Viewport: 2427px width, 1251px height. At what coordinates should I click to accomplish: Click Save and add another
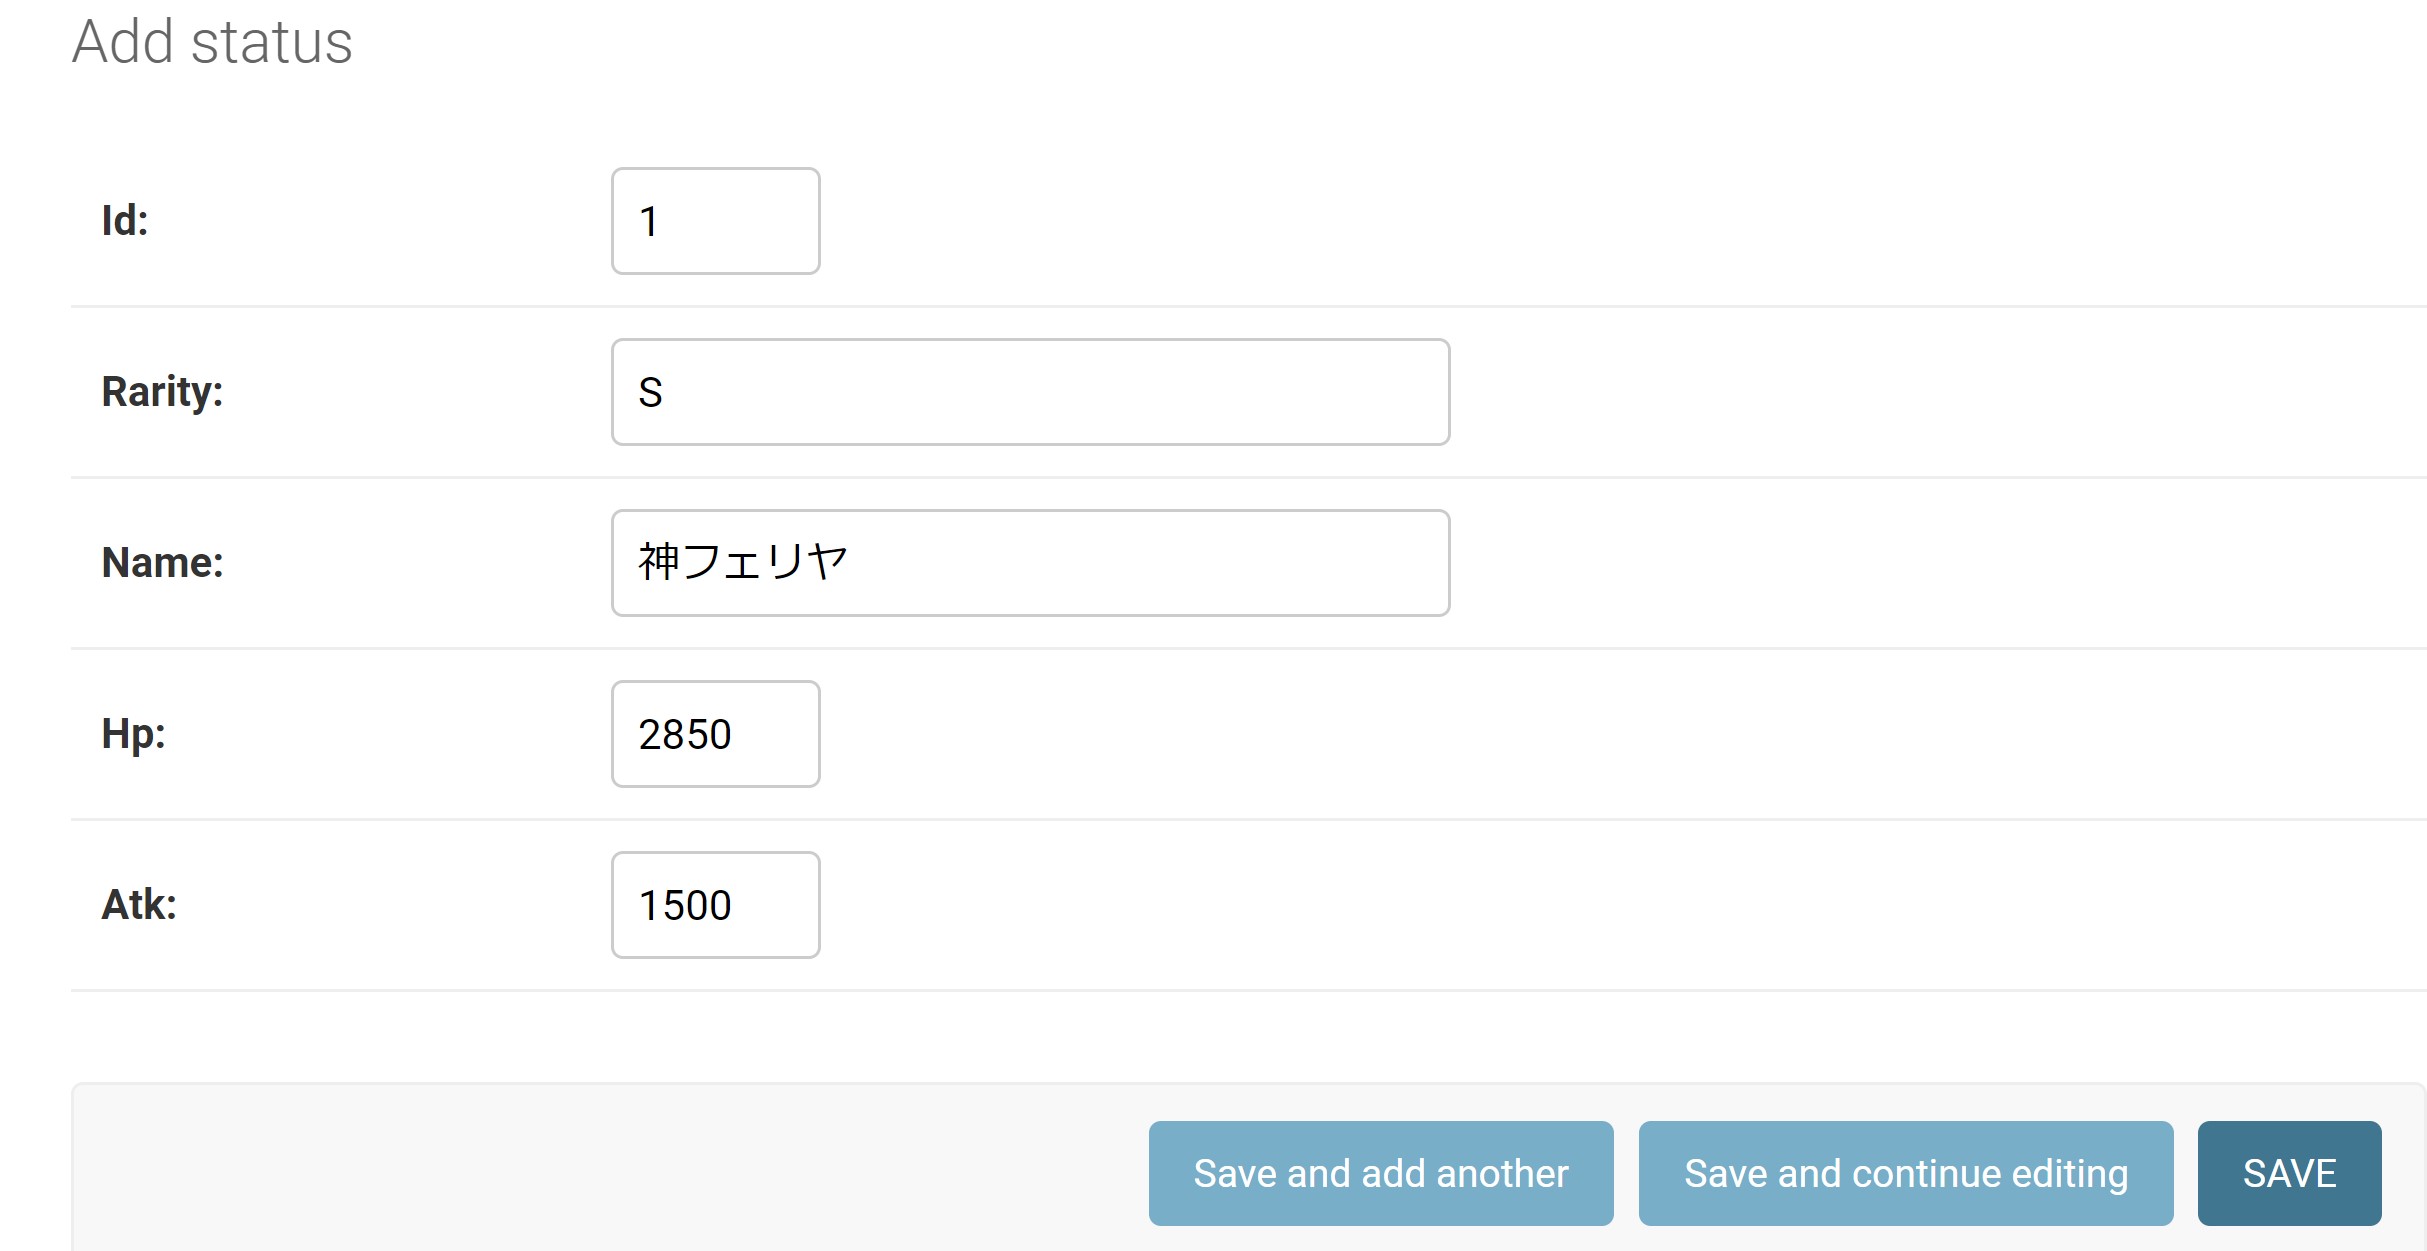[x=1380, y=1173]
